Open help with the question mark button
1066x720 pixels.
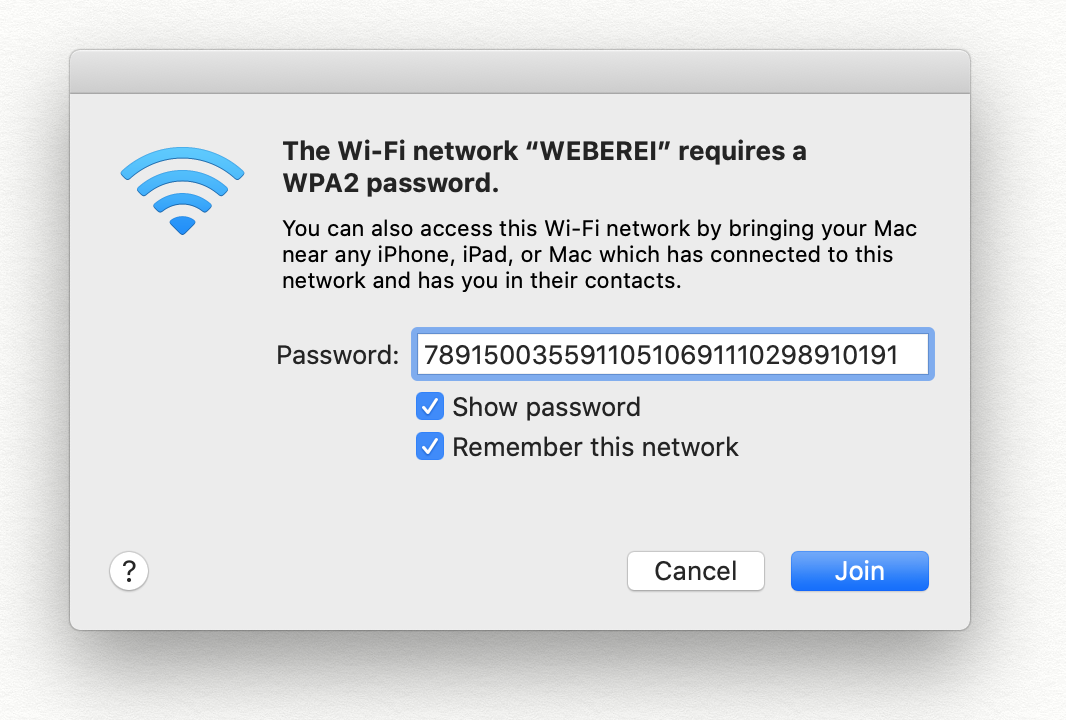click(x=129, y=571)
